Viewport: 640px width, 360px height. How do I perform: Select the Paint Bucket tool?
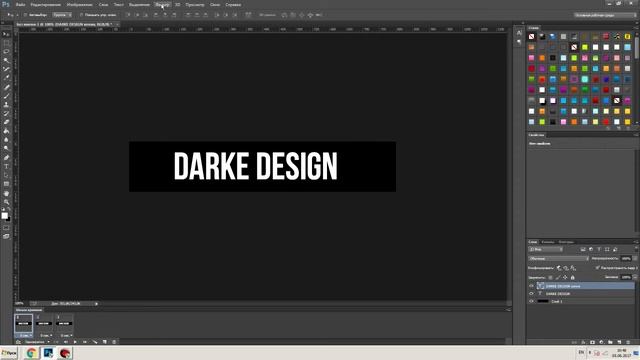coord(6,131)
